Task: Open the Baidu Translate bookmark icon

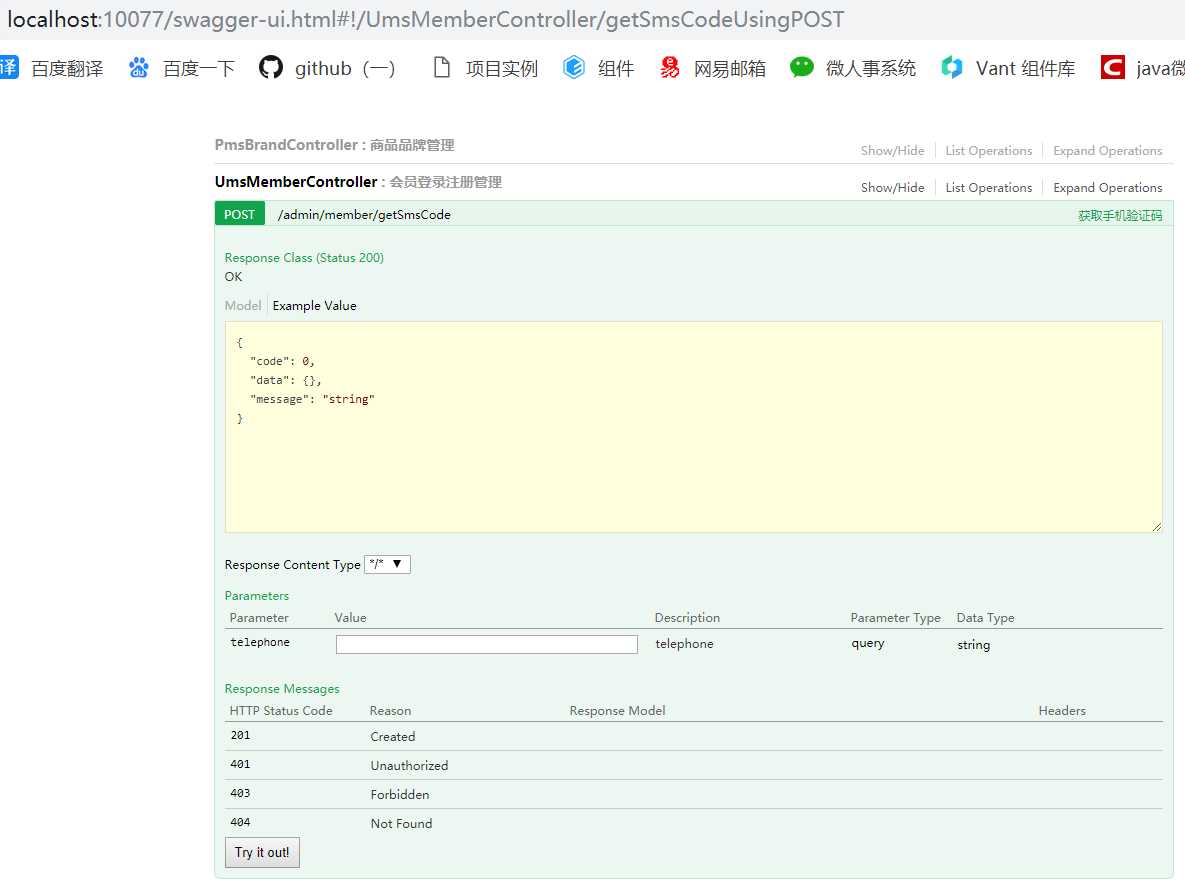Action: (x=8, y=67)
